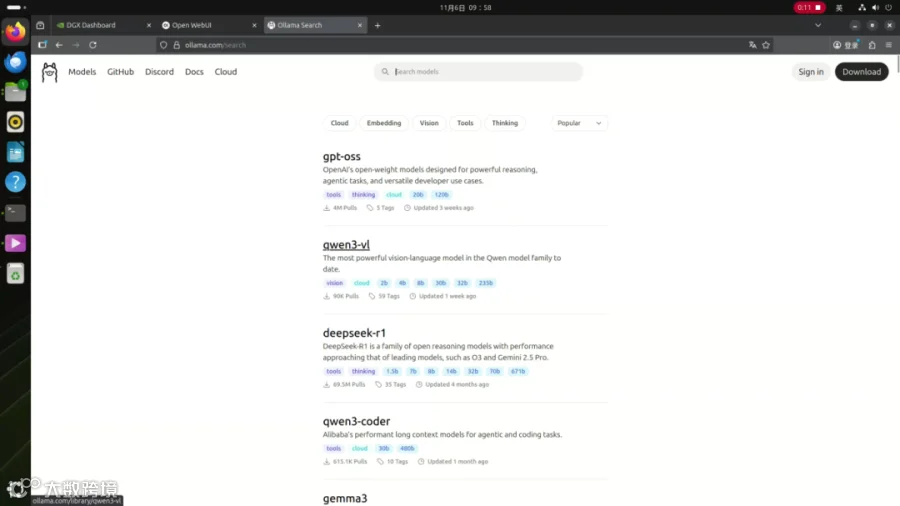Reload the ollama.com page
The height and width of the screenshot is (506, 900).
point(93,45)
